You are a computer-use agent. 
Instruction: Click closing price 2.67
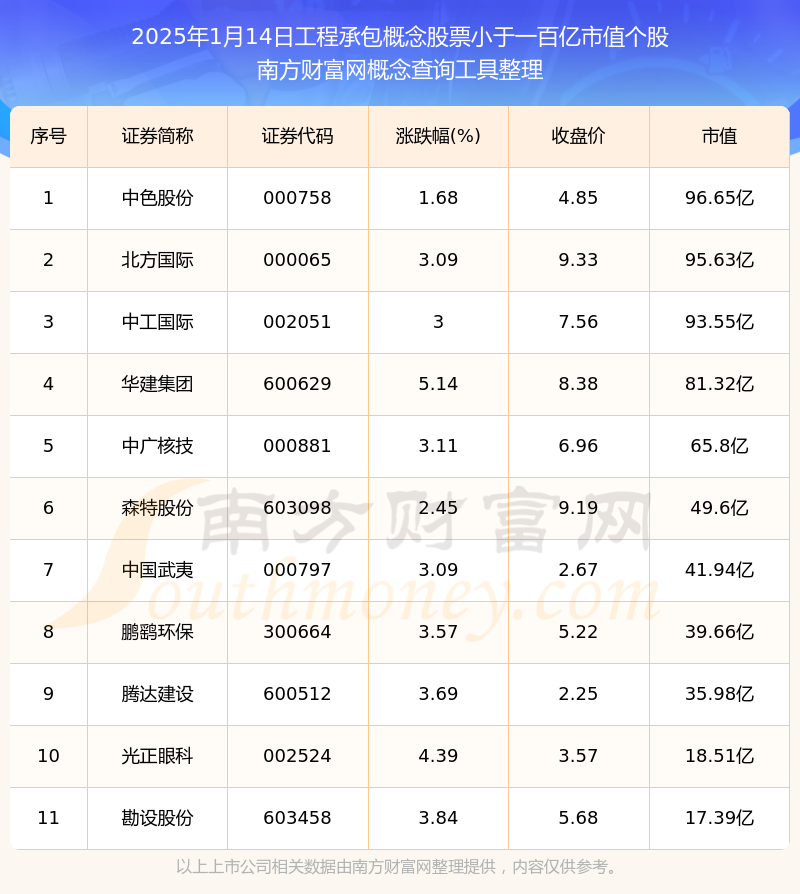578,570
